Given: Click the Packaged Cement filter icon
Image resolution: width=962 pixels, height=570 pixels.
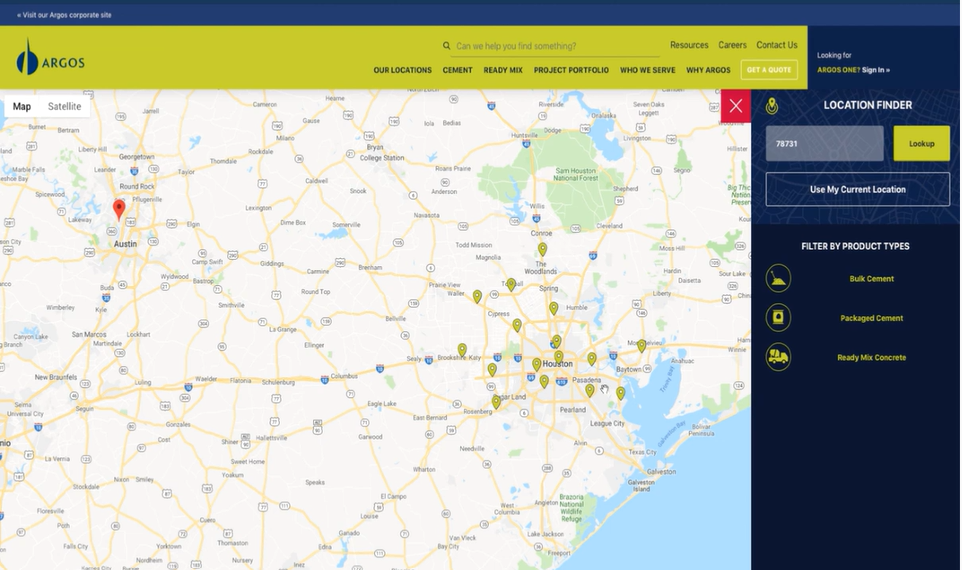Looking at the screenshot, I should 778,318.
